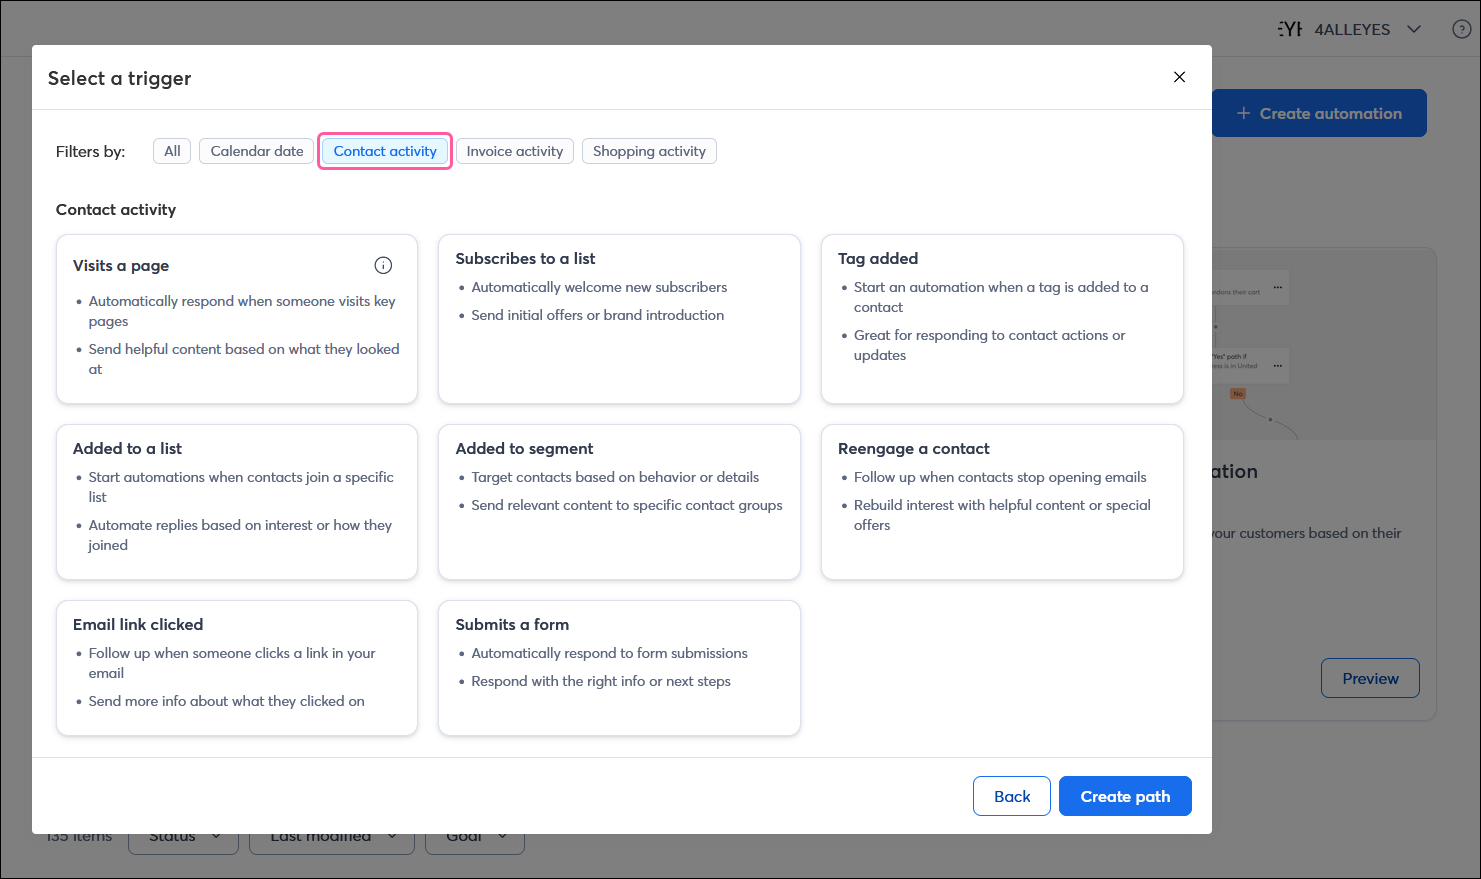
Task: Choose the Subscribes to a list trigger
Action: tap(618, 318)
